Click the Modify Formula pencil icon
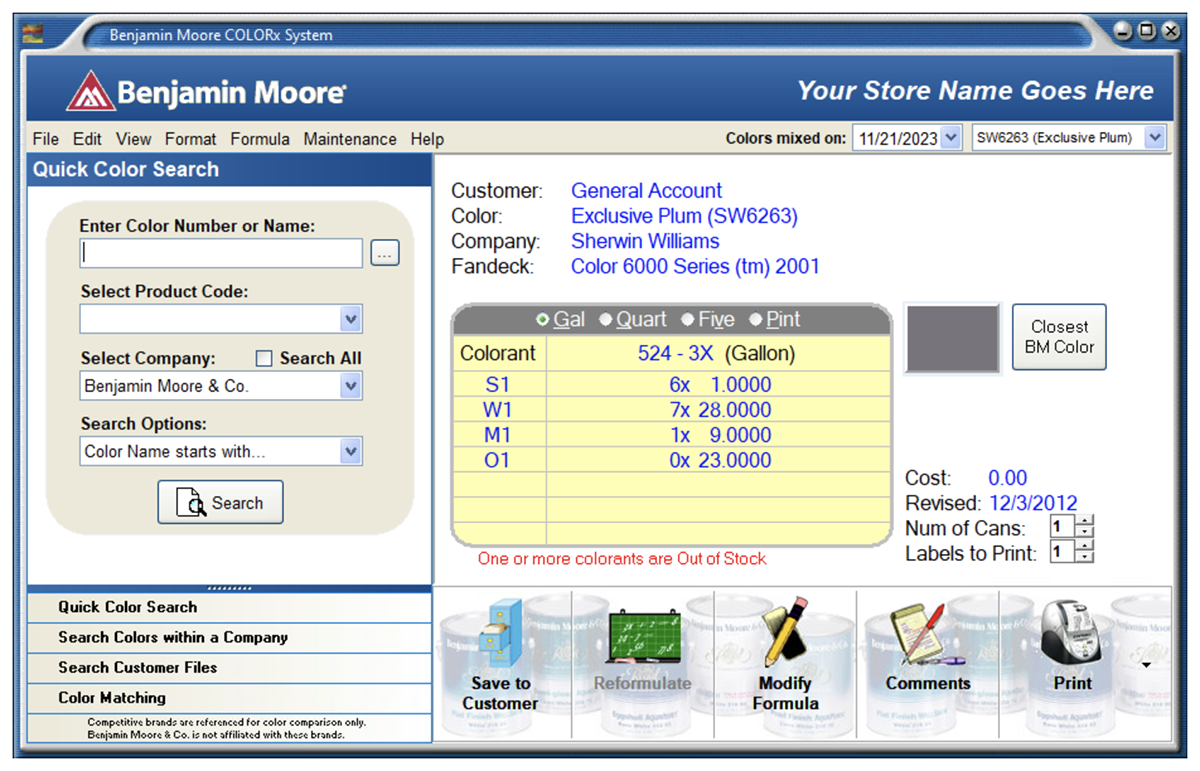This screenshot has height=771, width=1200. tap(786, 632)
